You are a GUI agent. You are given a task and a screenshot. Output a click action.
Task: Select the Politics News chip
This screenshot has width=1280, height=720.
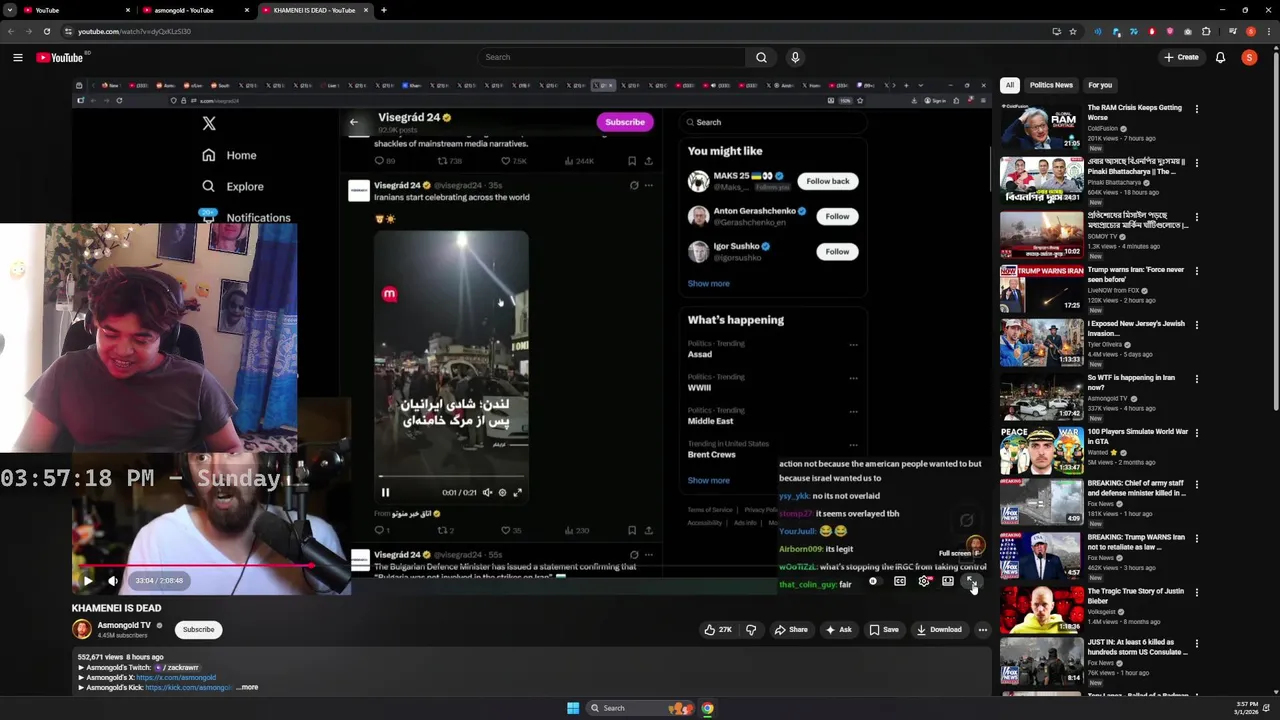[x=1051, y=85]
